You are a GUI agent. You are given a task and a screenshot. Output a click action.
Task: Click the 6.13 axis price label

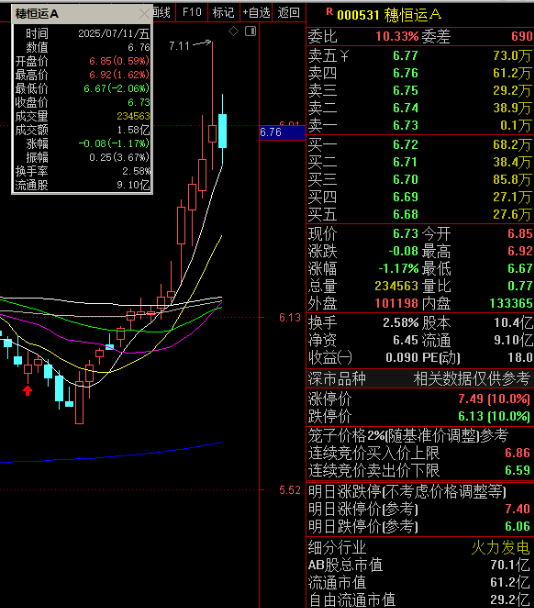[290, 318]
